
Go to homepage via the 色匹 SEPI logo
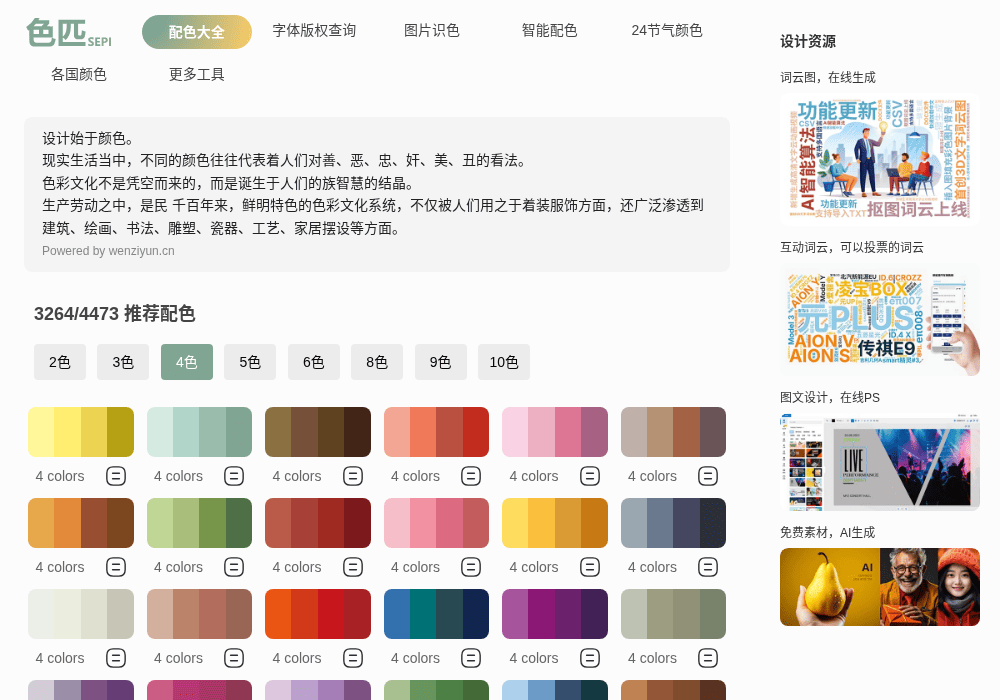(69, 33)
